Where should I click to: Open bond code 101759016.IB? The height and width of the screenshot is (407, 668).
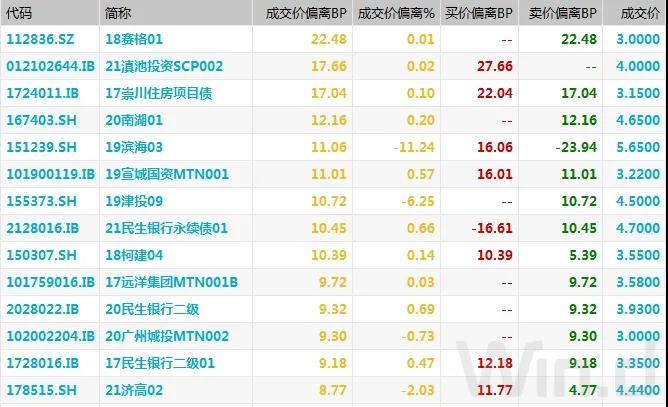tap(50, 282)
